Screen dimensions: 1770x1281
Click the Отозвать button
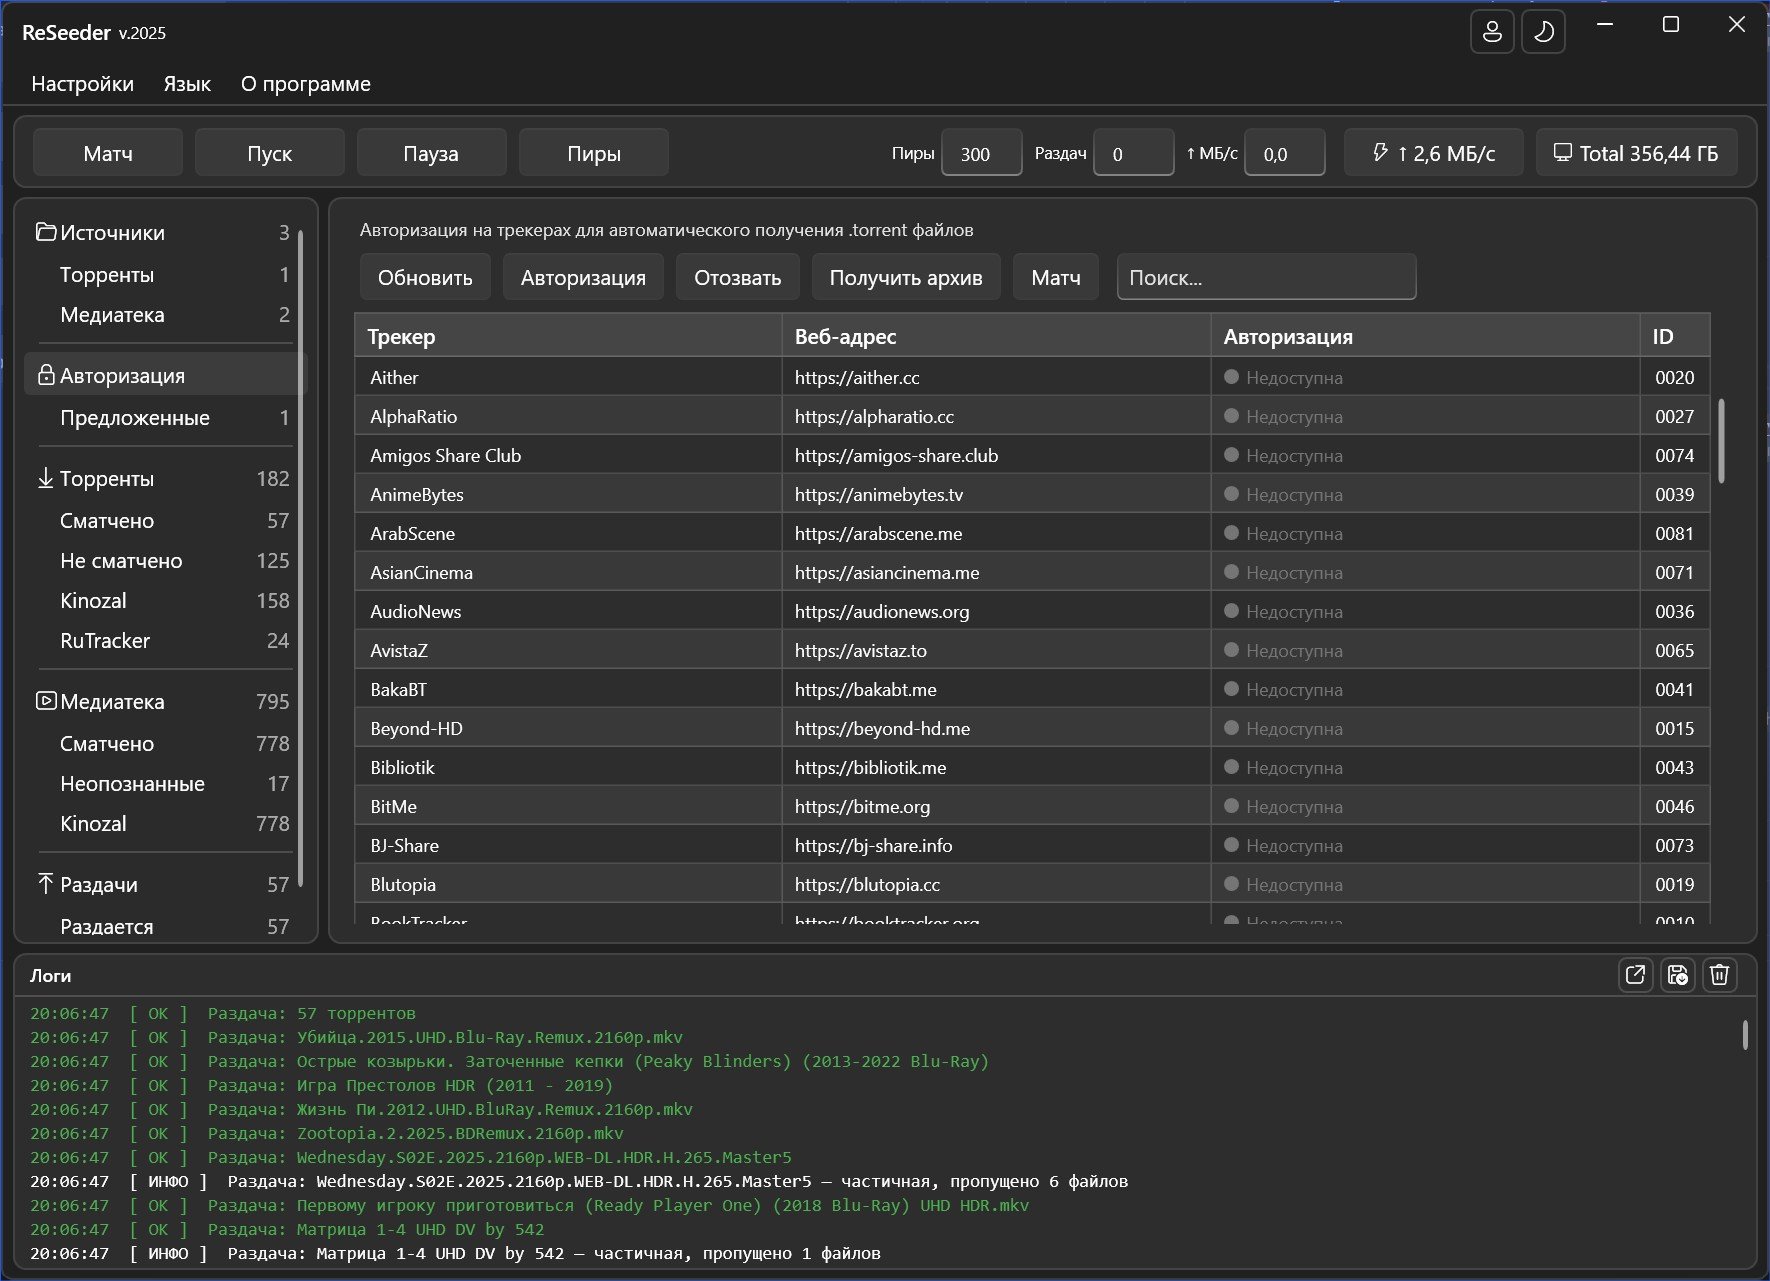tap(737, 277)
